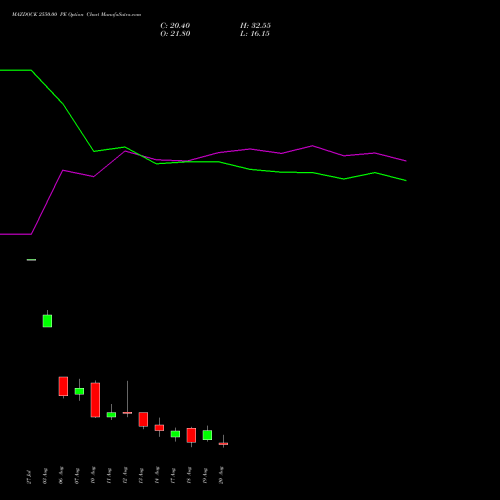Select the 20 Aug date label
This screenshot has width=500, height=500.
tap(221, 475)
